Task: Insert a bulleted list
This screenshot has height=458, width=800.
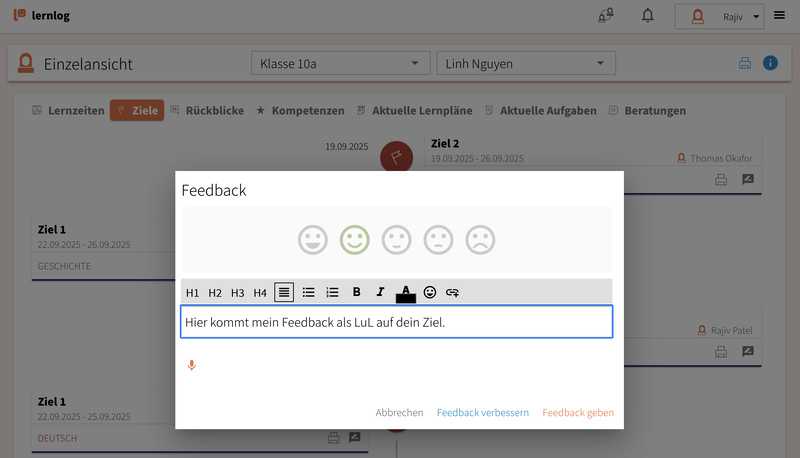Action: point(309,292)
